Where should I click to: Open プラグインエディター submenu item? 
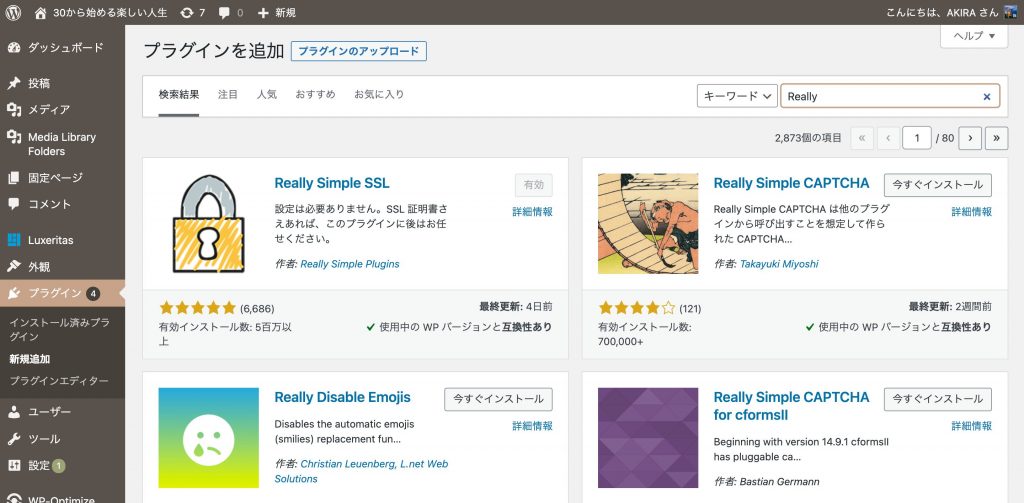point(59,381)
